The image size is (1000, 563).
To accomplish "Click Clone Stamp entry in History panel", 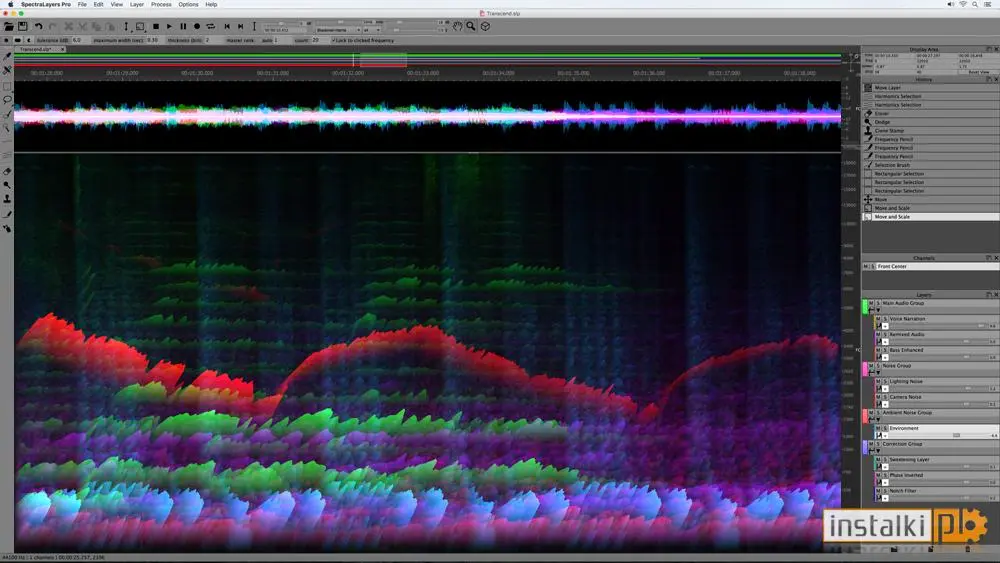I will click(x=889, y=131).
